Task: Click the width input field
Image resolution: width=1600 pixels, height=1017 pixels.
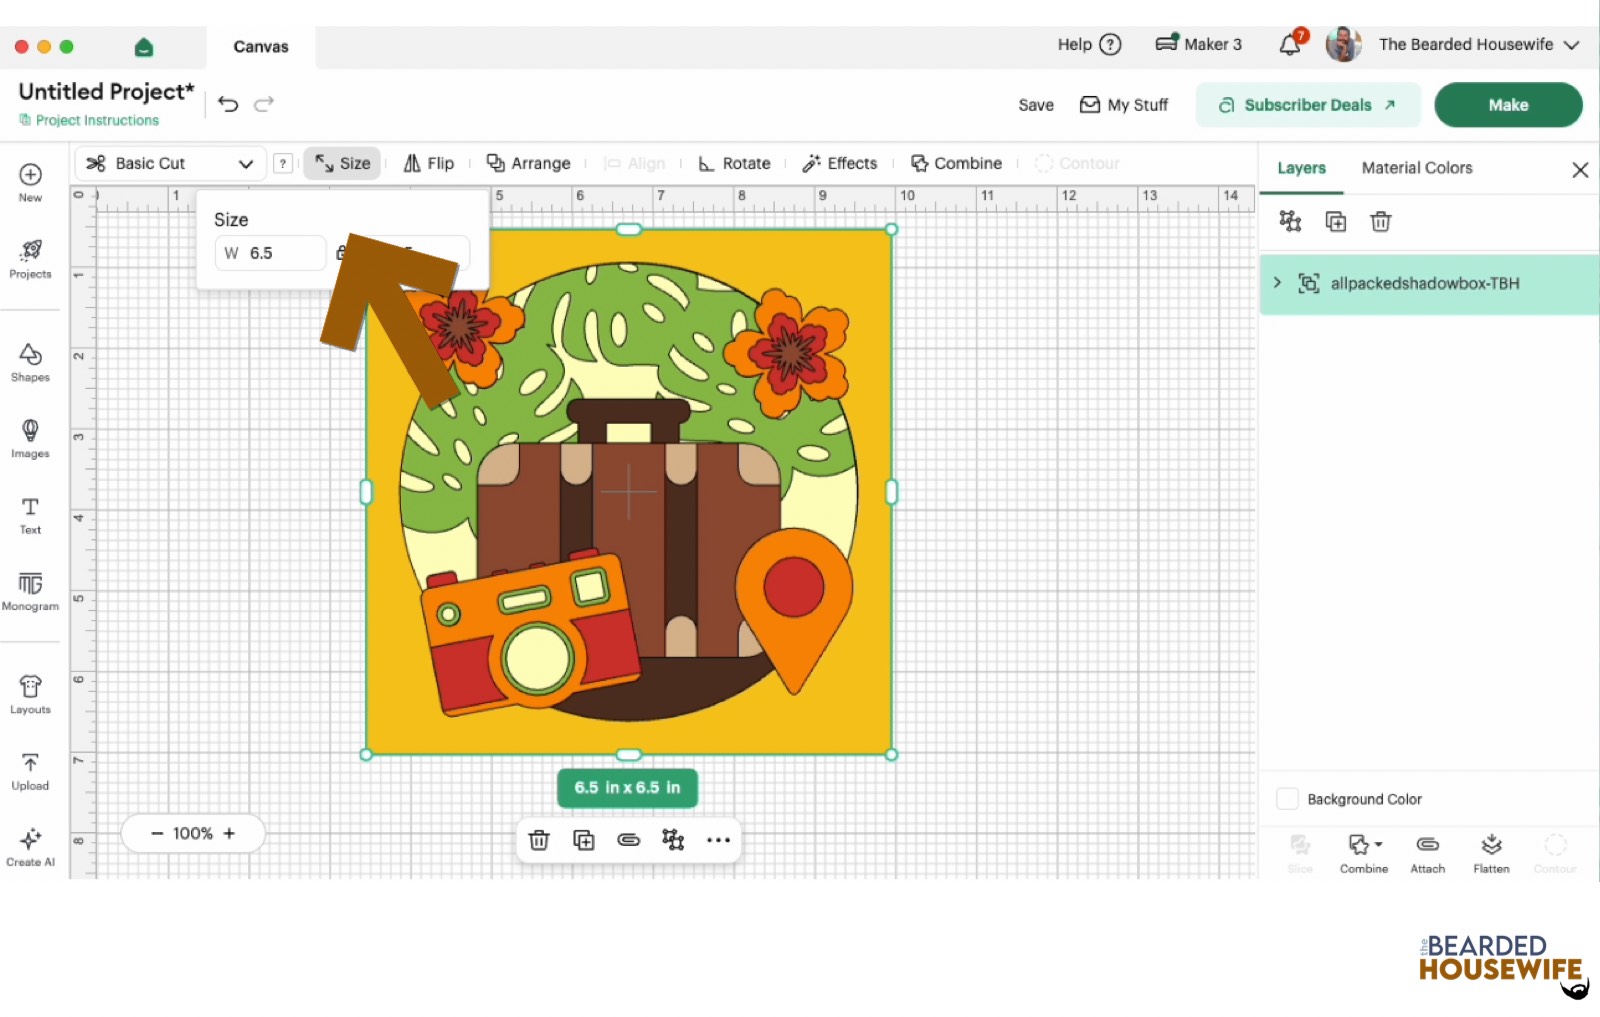Action: click(270, 253)
